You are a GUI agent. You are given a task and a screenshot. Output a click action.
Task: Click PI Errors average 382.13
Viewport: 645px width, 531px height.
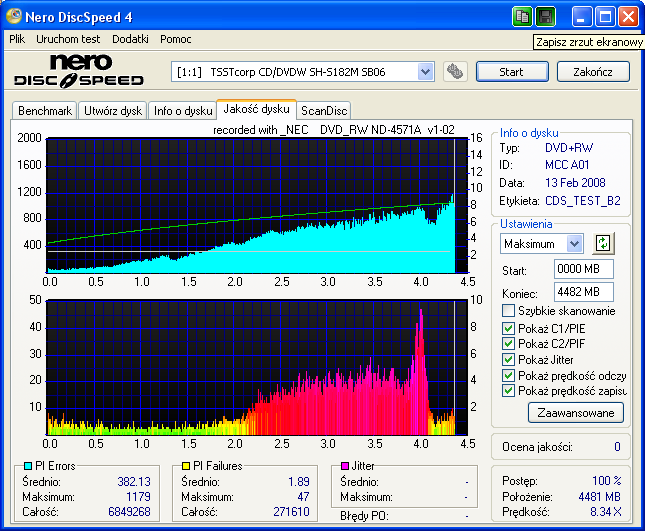point(134,481)
